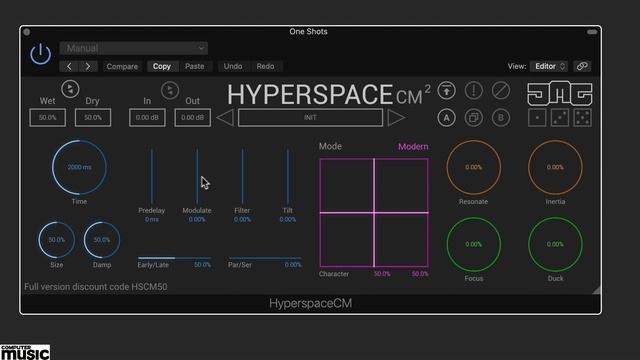Click the Duck knob
The width and height of the screenshot is (640, 360).
tap(555, 244)
